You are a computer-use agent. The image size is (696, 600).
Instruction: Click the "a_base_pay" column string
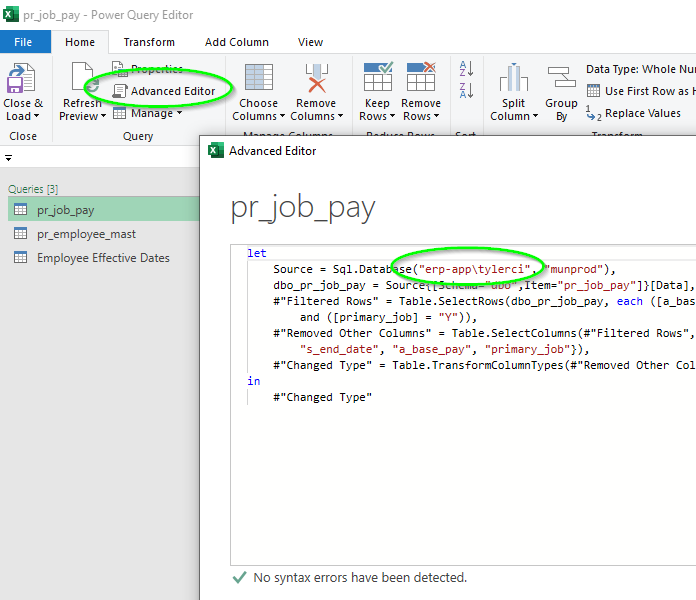[x=431, y=350]
